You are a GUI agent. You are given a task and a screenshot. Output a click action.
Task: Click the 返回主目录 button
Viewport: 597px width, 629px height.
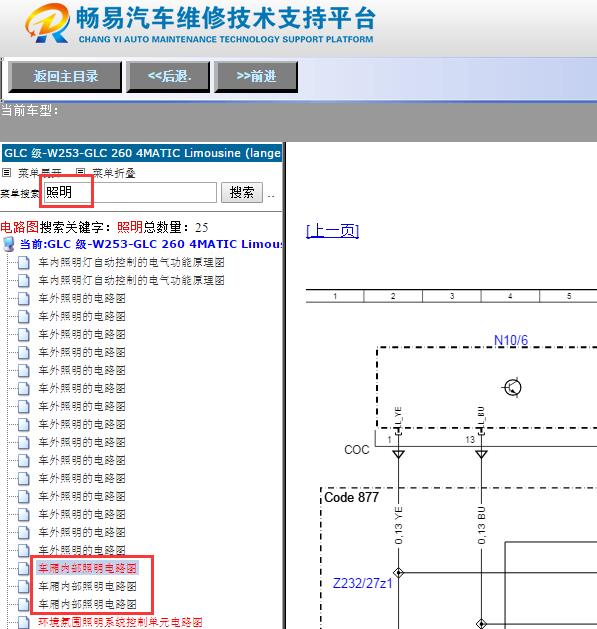tap(65, 77)
